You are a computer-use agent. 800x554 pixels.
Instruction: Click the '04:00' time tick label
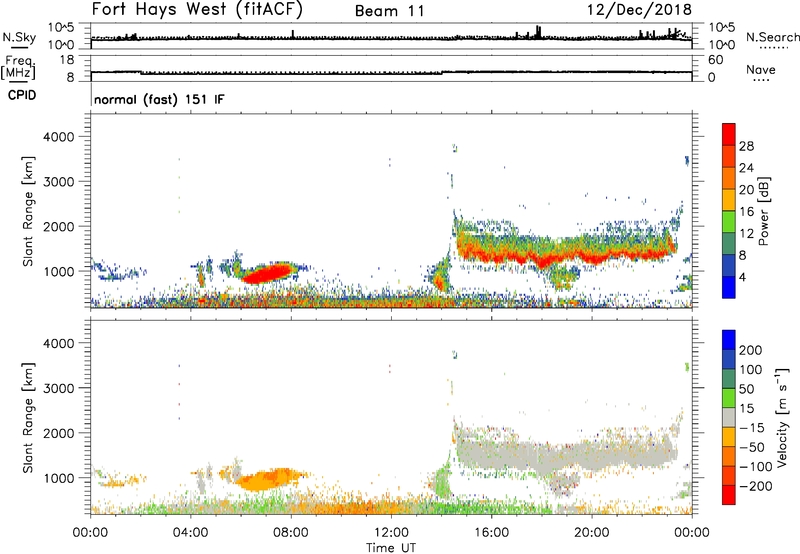click(190, 533)
